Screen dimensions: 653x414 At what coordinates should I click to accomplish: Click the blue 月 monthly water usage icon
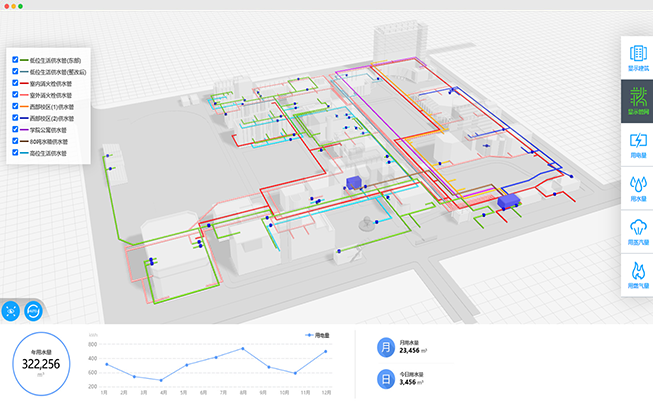coord(385,347)
